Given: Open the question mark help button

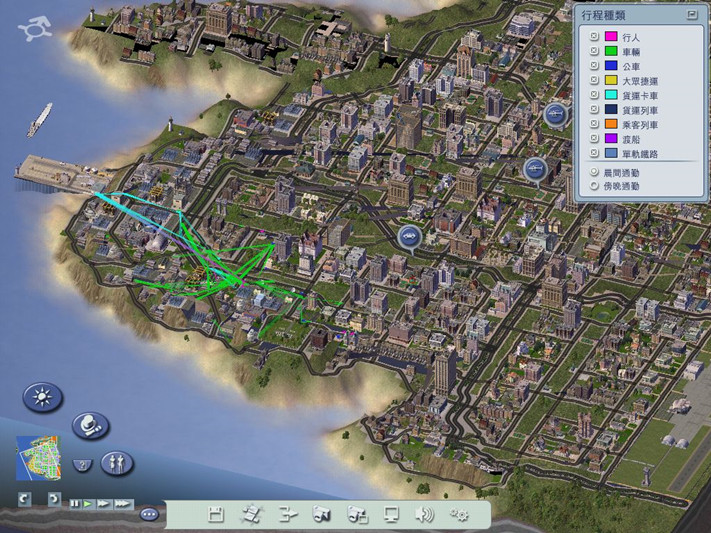Looking at the screenshot, I should 82,465.
